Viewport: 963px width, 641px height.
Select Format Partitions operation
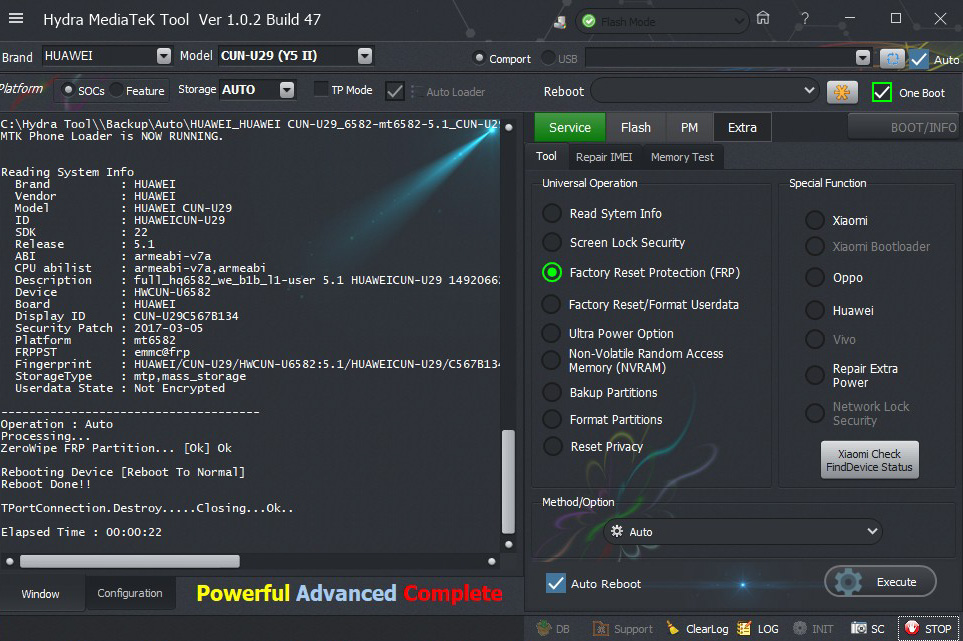click(x=552, y=419)
